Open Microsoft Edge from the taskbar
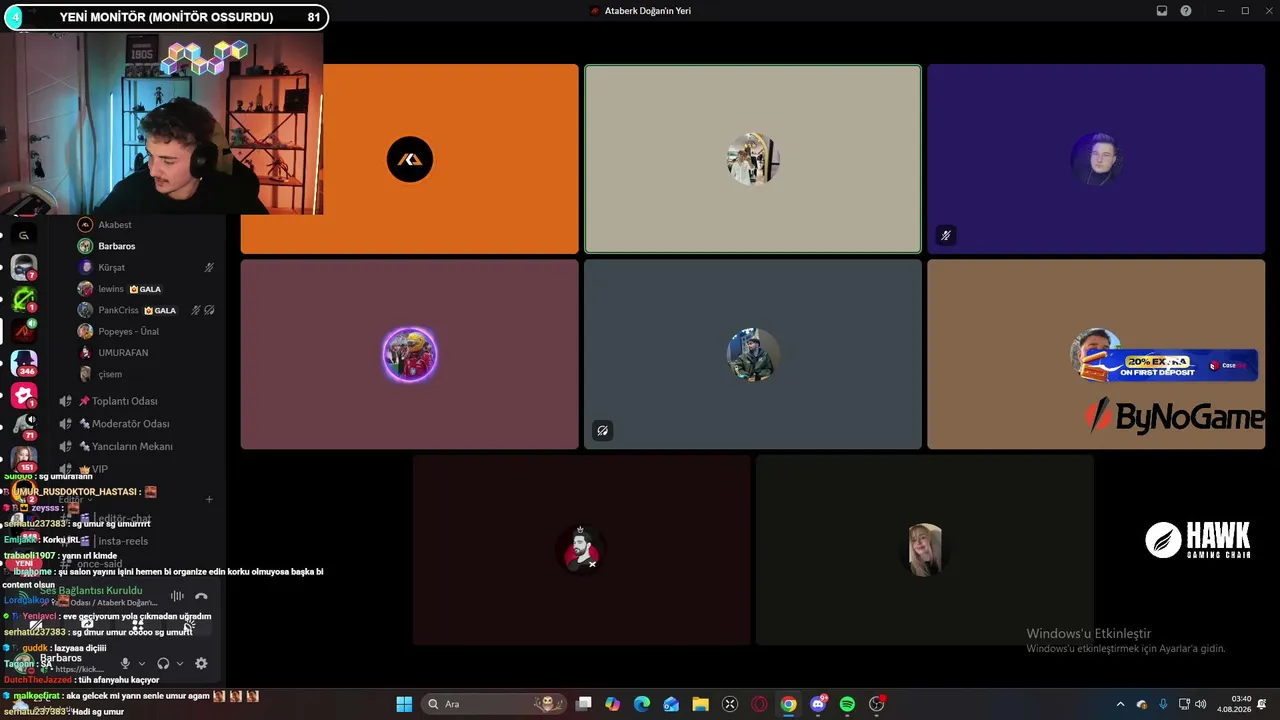This screenshot has width=1280, height=720. 642,704
